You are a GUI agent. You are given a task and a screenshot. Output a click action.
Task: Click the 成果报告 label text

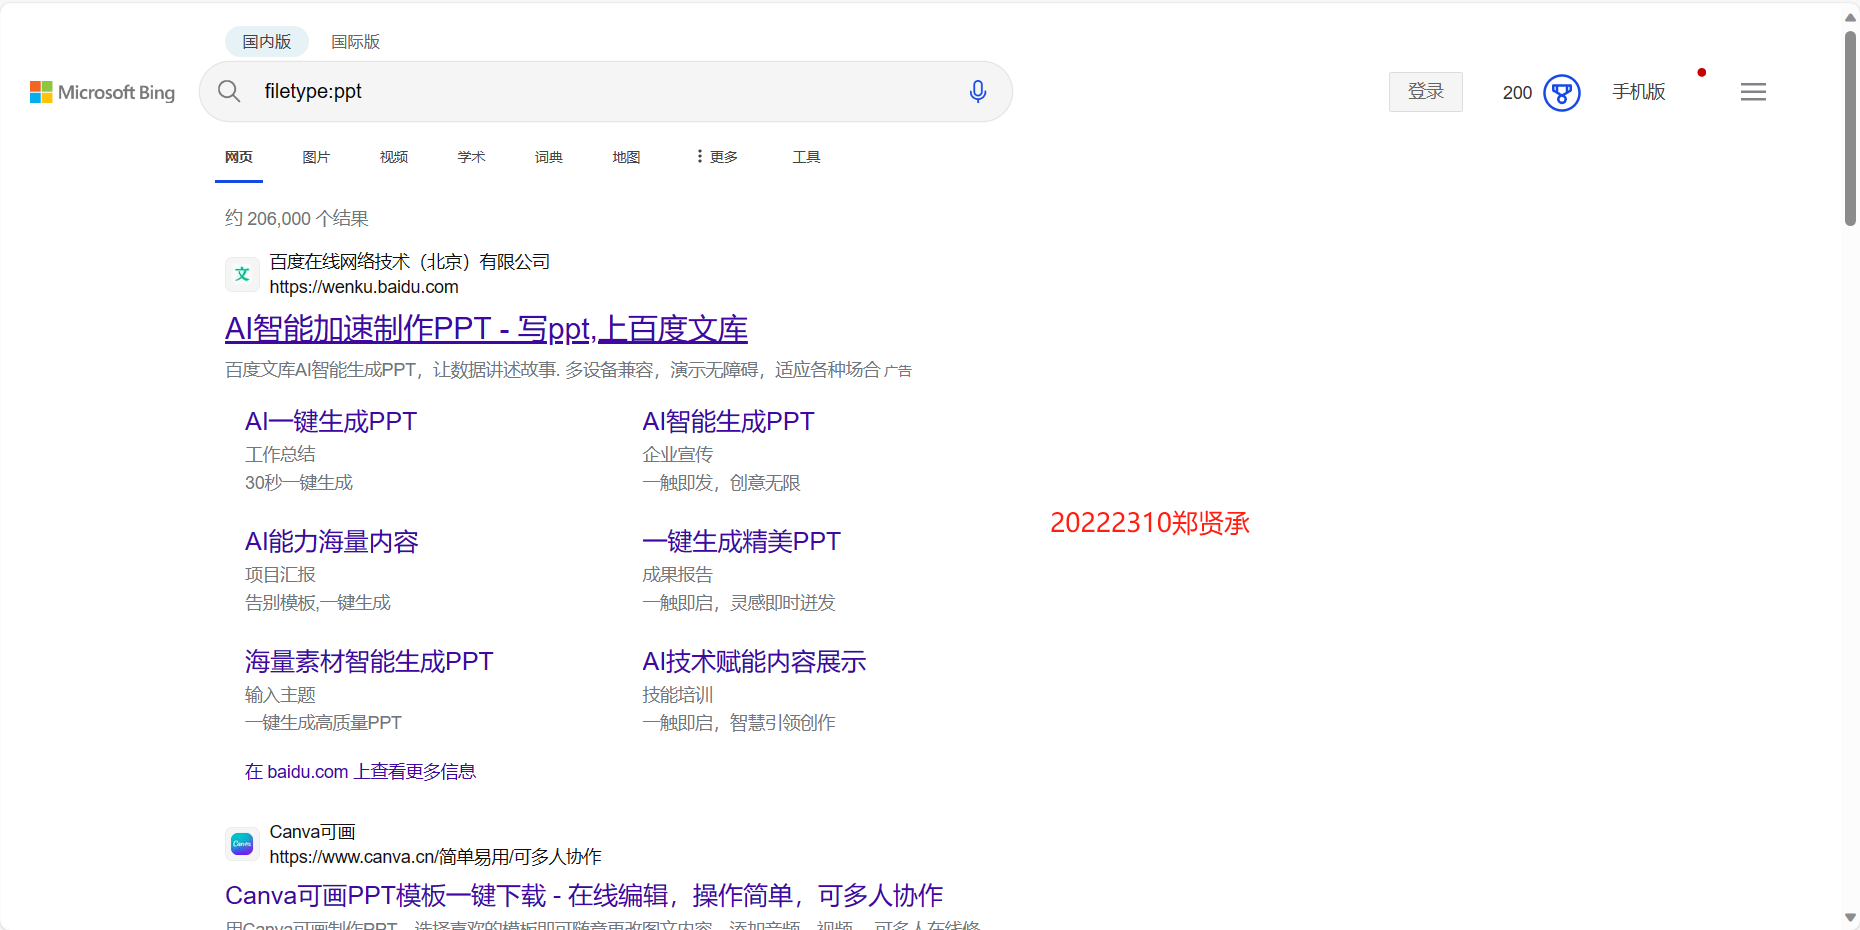tap(677, 575)
